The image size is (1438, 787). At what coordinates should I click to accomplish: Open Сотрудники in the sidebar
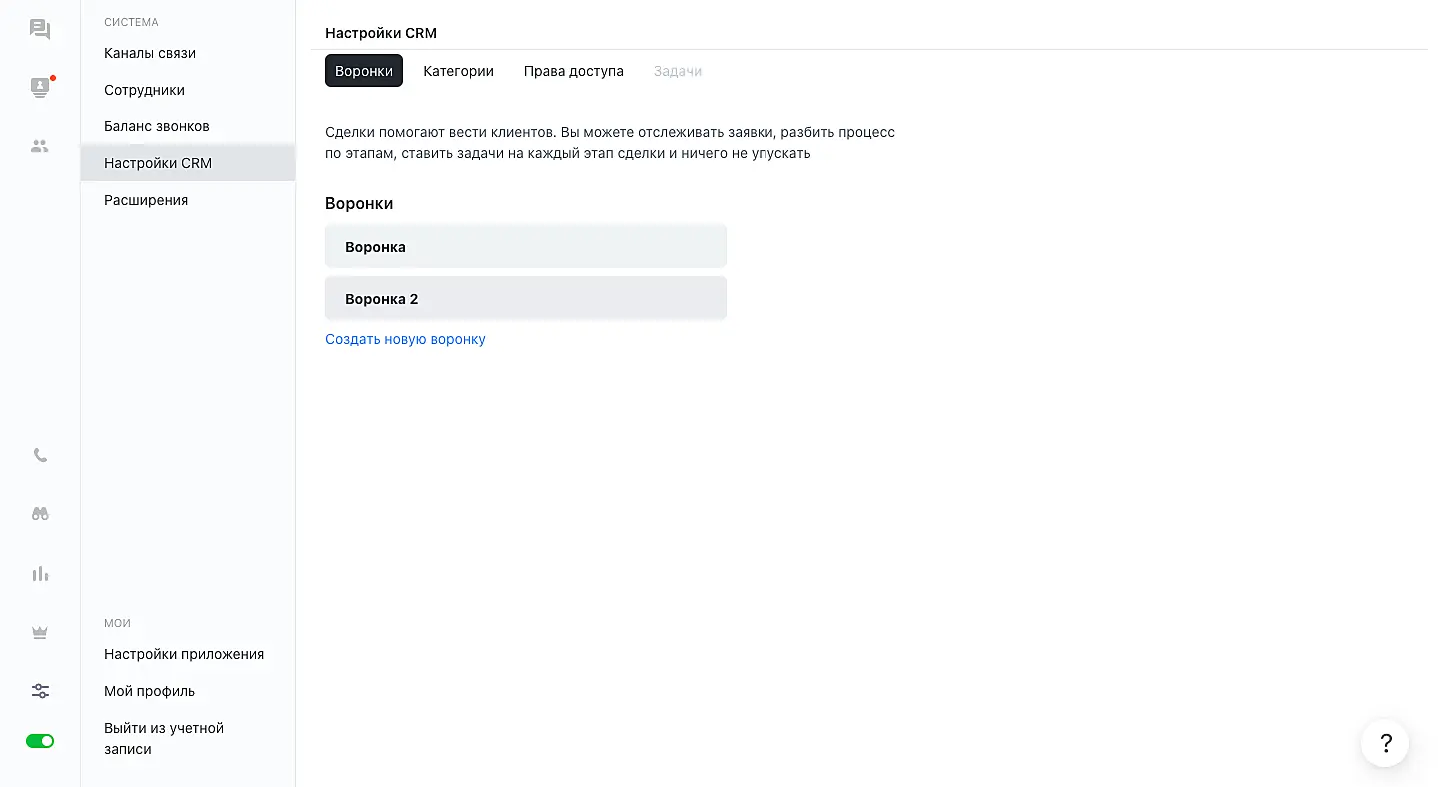(x=144, y=90)
